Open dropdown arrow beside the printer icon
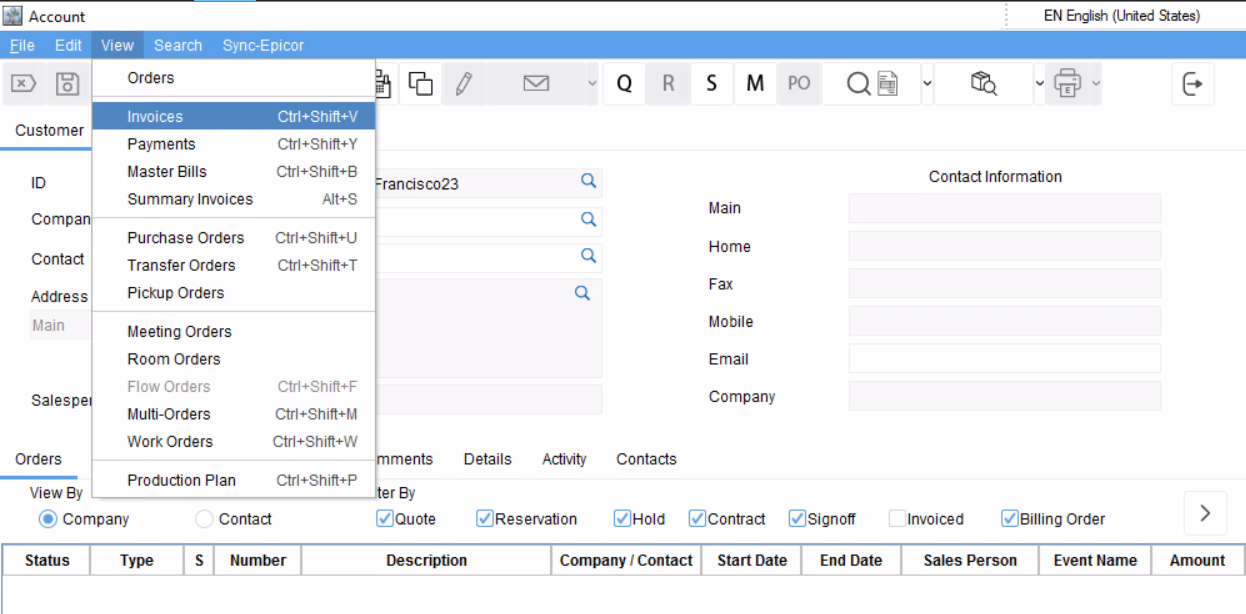This screenshot has width=1246, height=614. point(1096,84)
